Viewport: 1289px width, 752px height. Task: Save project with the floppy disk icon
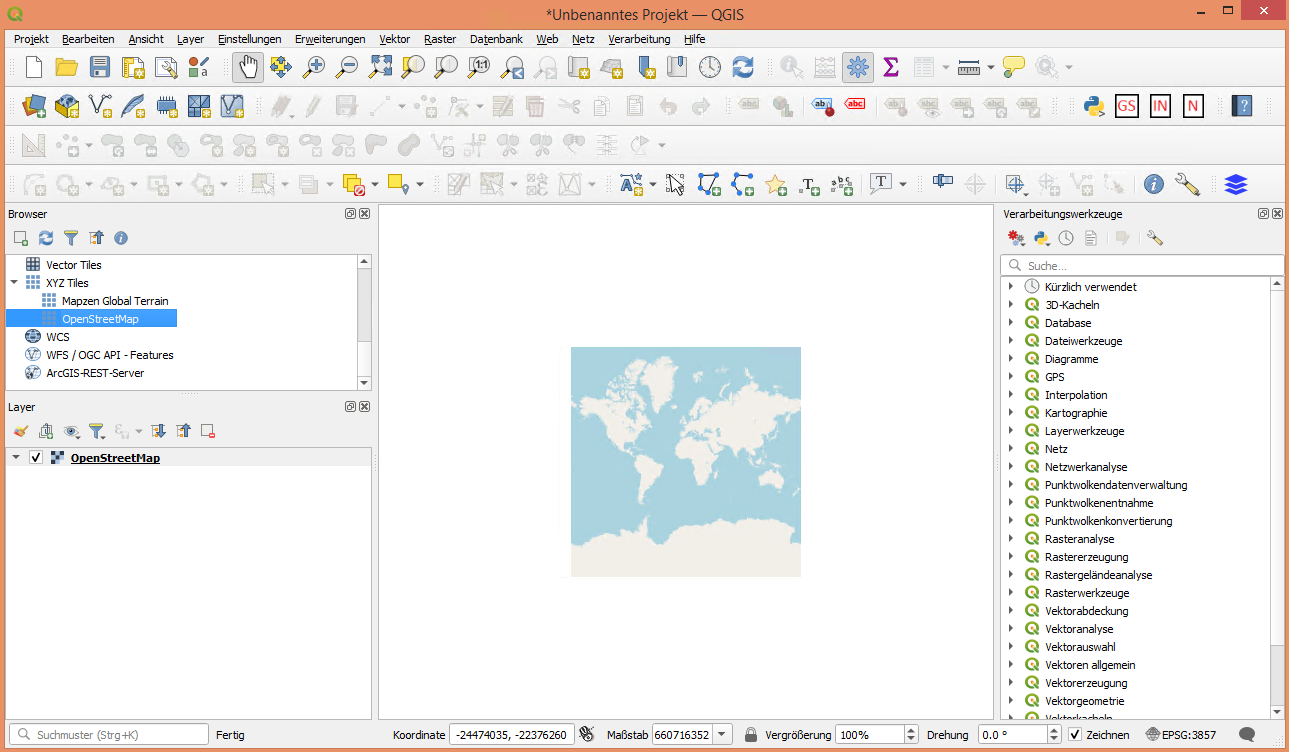(x=100, y=67)
